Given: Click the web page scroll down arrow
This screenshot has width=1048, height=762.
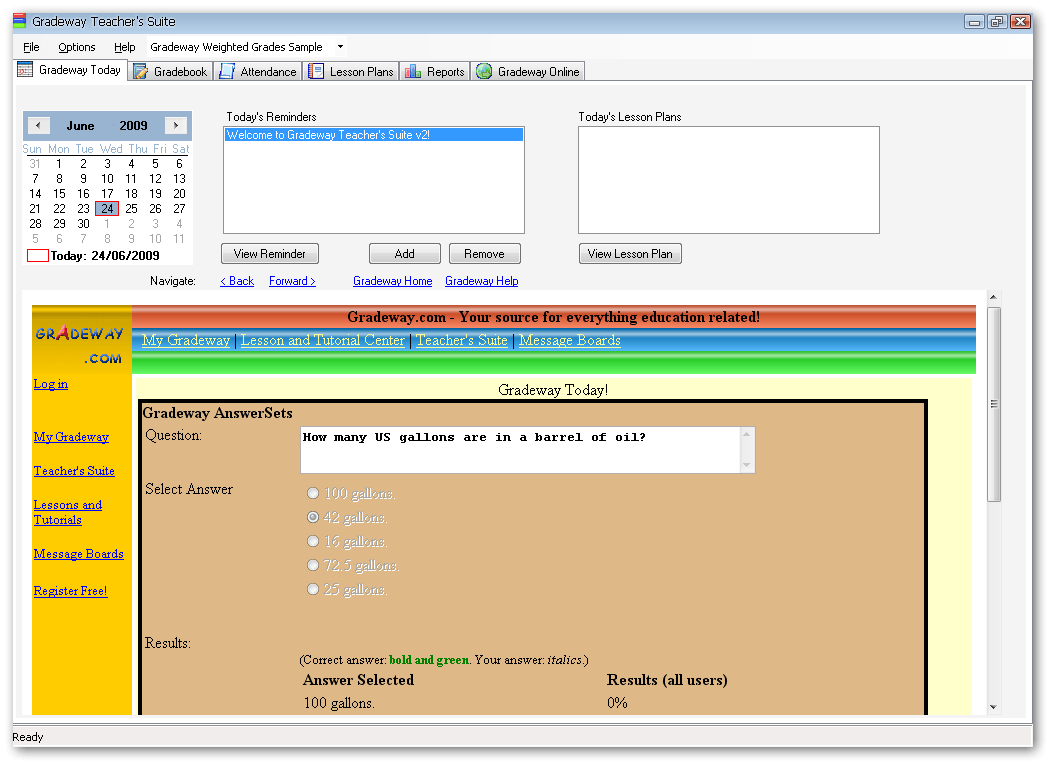Looking at the screenshot, I should click(x=993, y=707).
